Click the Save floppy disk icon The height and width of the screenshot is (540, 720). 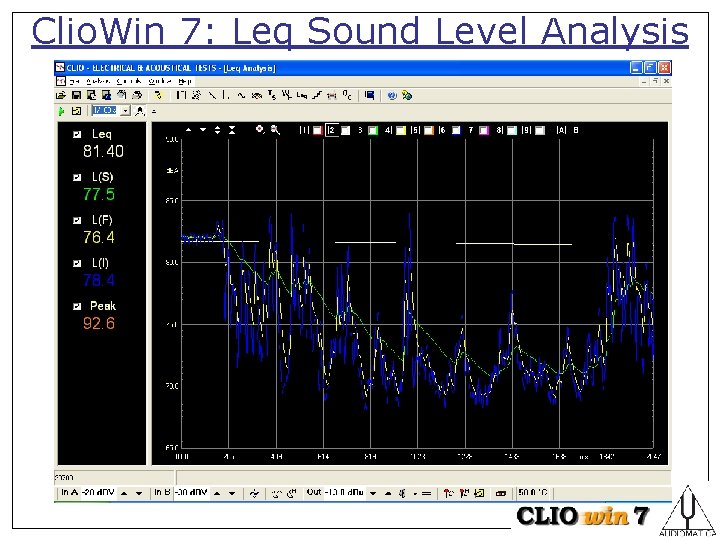tap(76, 96)
